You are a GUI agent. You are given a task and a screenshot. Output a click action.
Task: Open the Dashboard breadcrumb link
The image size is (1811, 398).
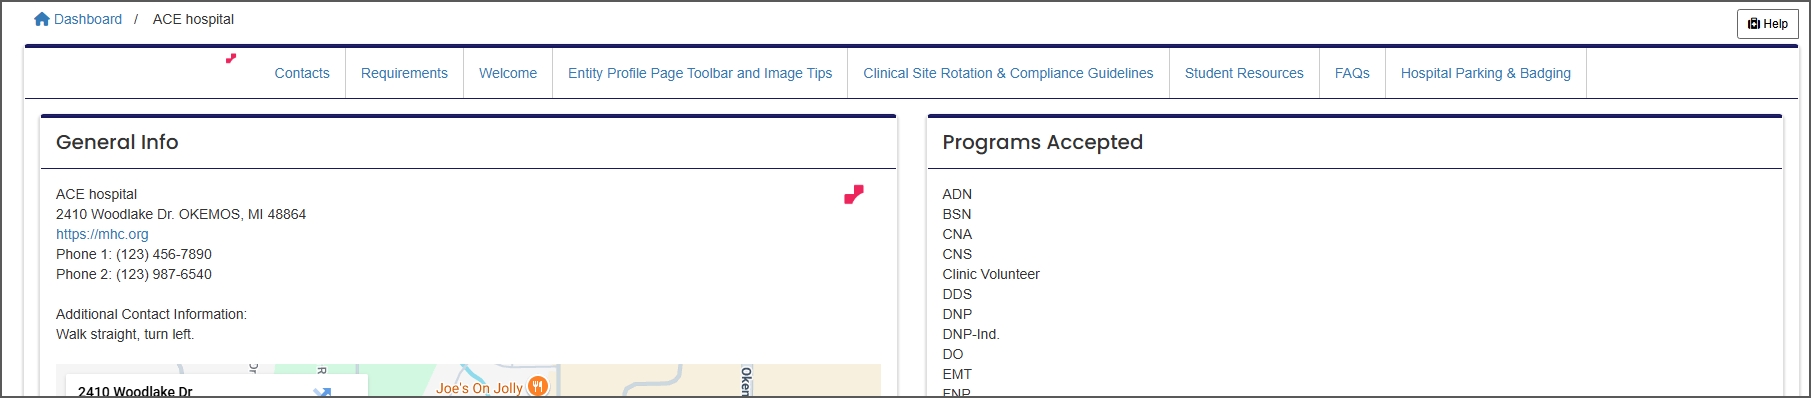(88, 19)
